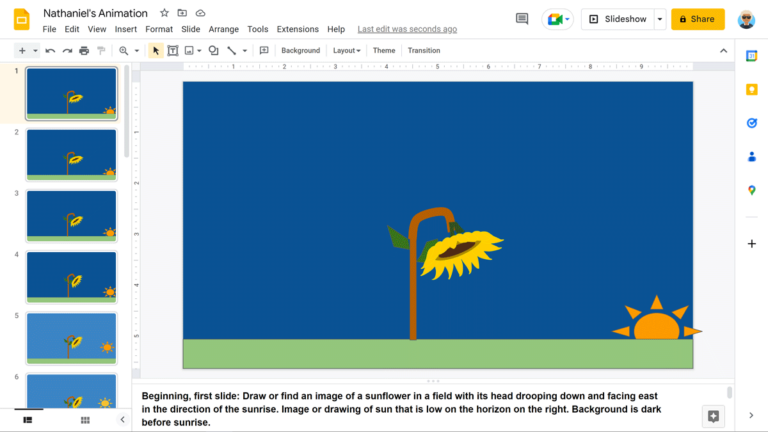Viewport: 768px width, 432px height.
Task: Expand the Slideshow options arrow
Action: [660, 19]
